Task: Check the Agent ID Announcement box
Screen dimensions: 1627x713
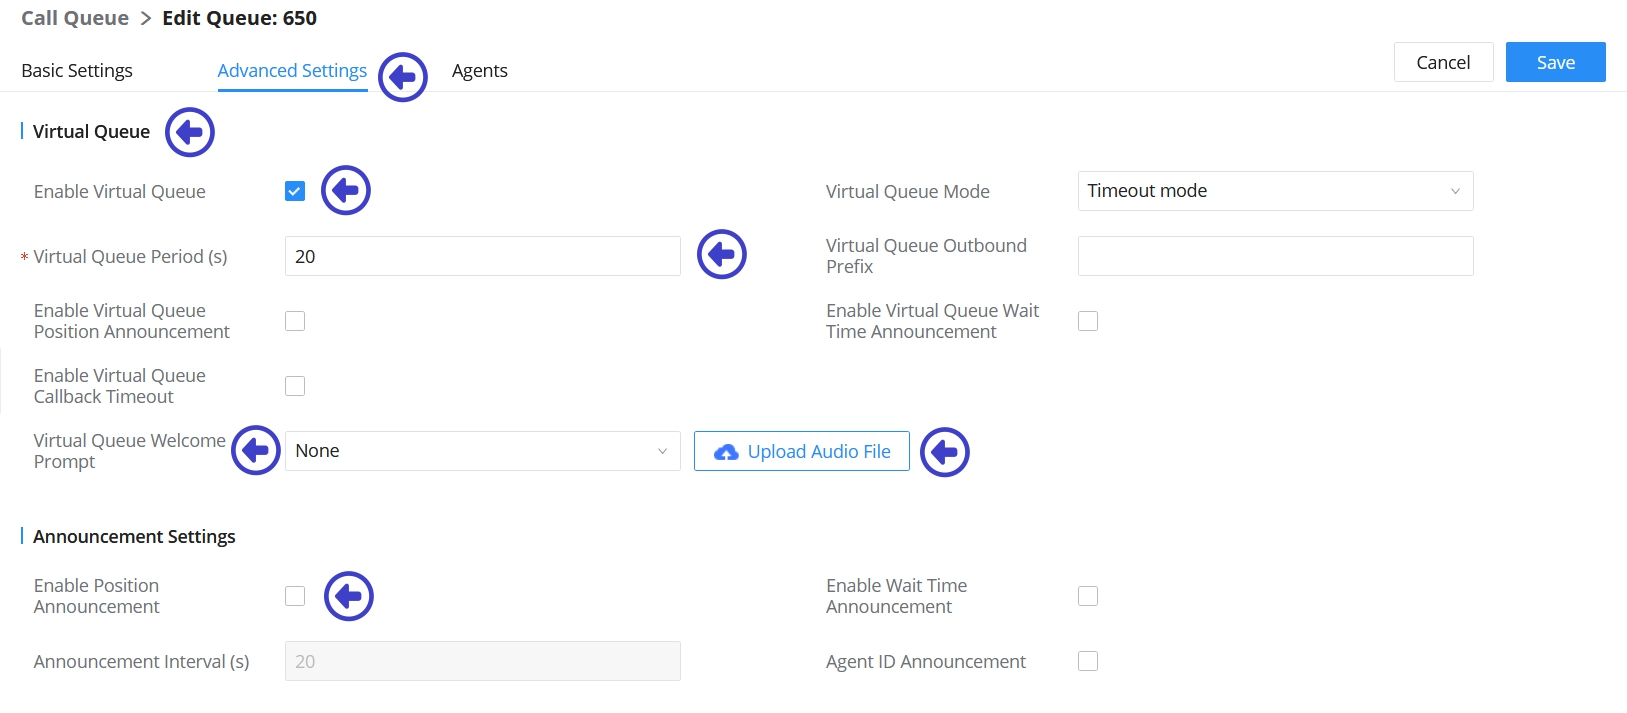Action: click(1088, 661)
